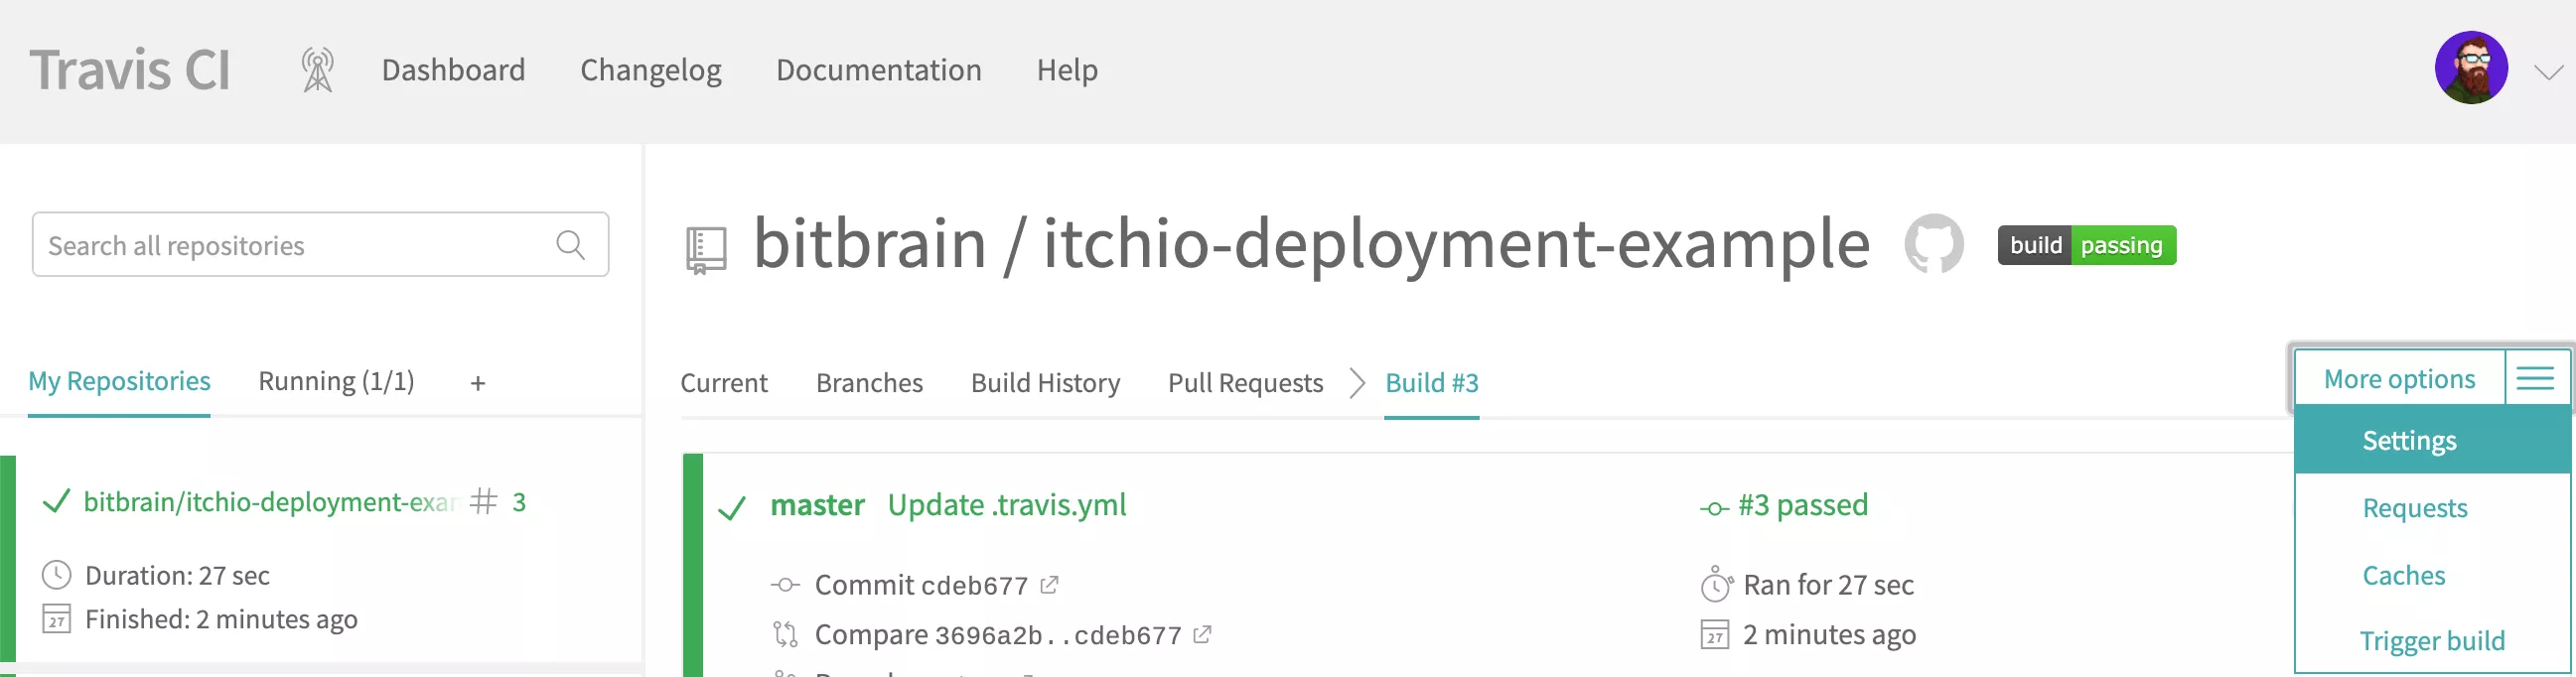2576x677 pixels.
Task: Open the broadcast tower icon
Action: [318, 70]
